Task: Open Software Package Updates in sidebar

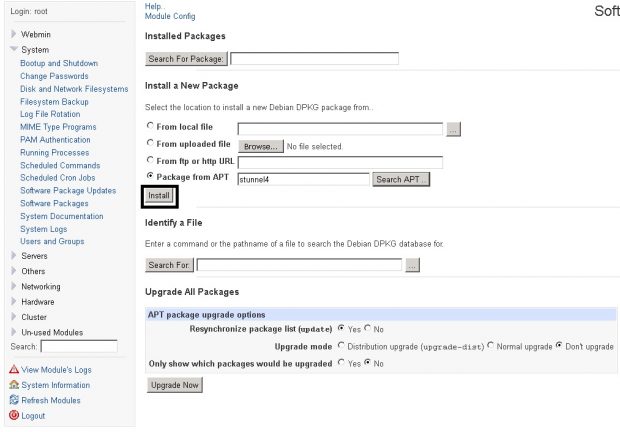Action: pyautogui.click(x=68, y=191)
